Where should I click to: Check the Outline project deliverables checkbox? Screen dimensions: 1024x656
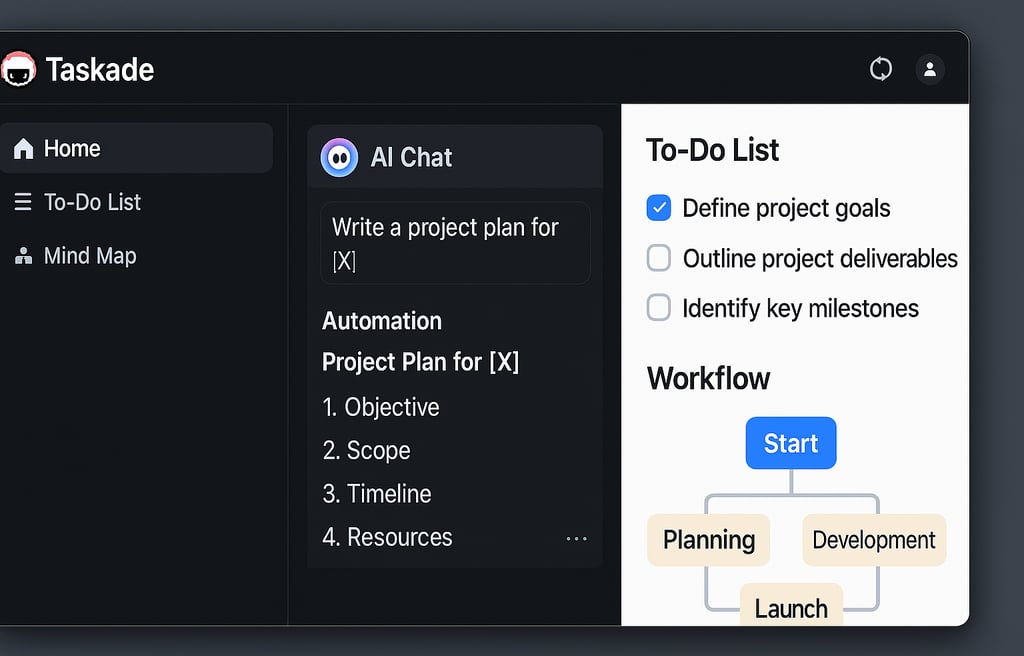pyautogui.click(x=658, y=257)
